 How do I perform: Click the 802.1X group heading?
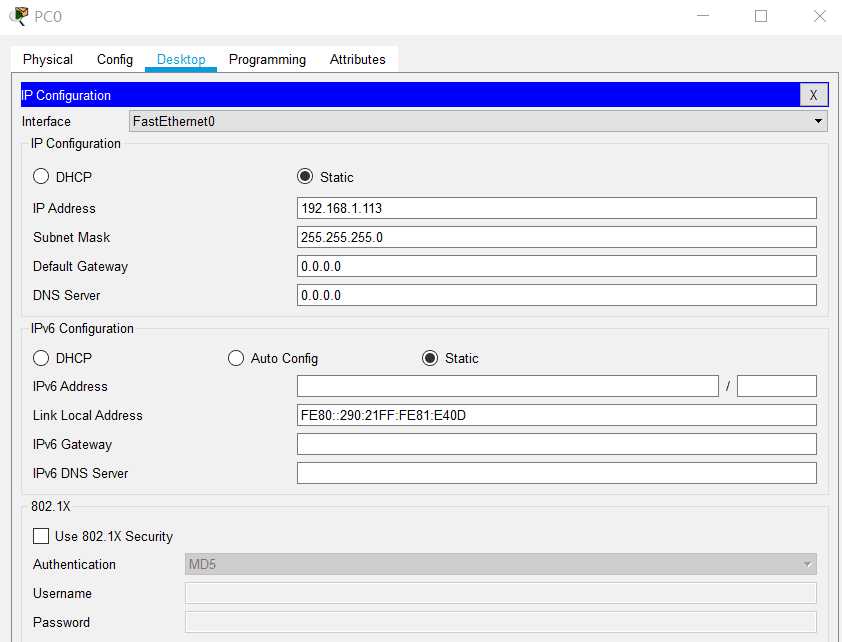50,506
